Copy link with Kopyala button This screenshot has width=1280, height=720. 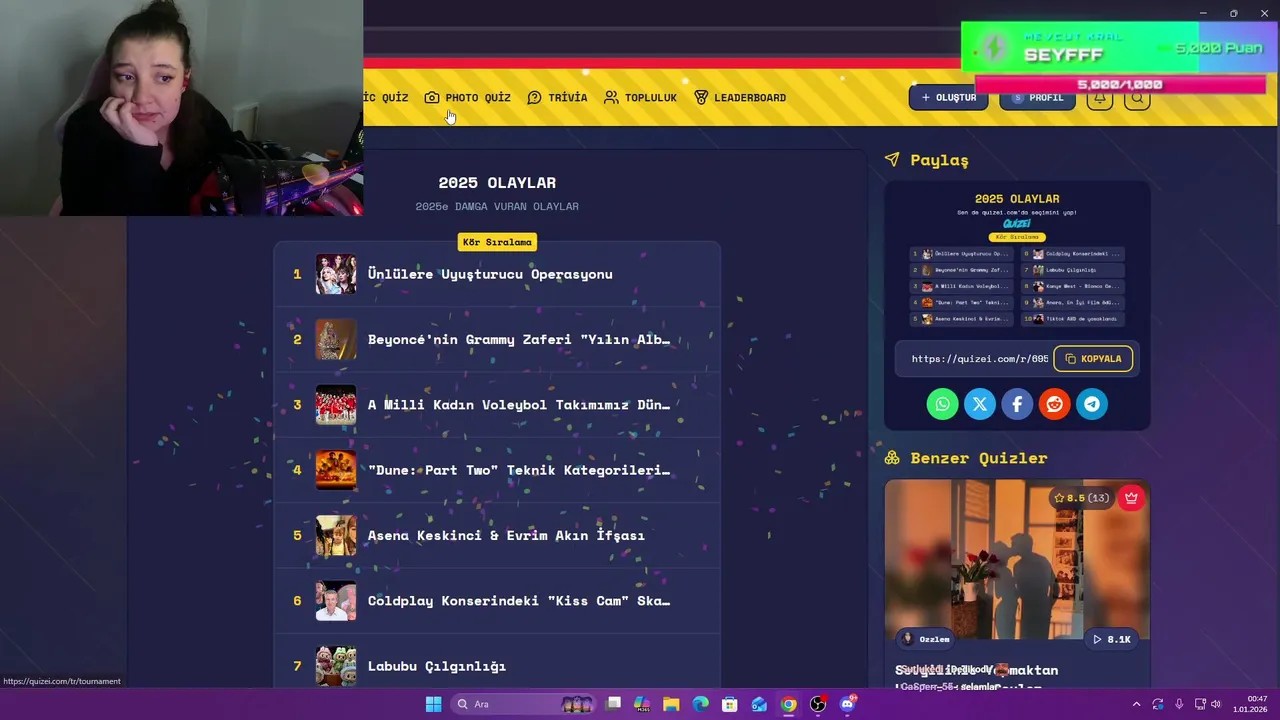point(1093,358)
